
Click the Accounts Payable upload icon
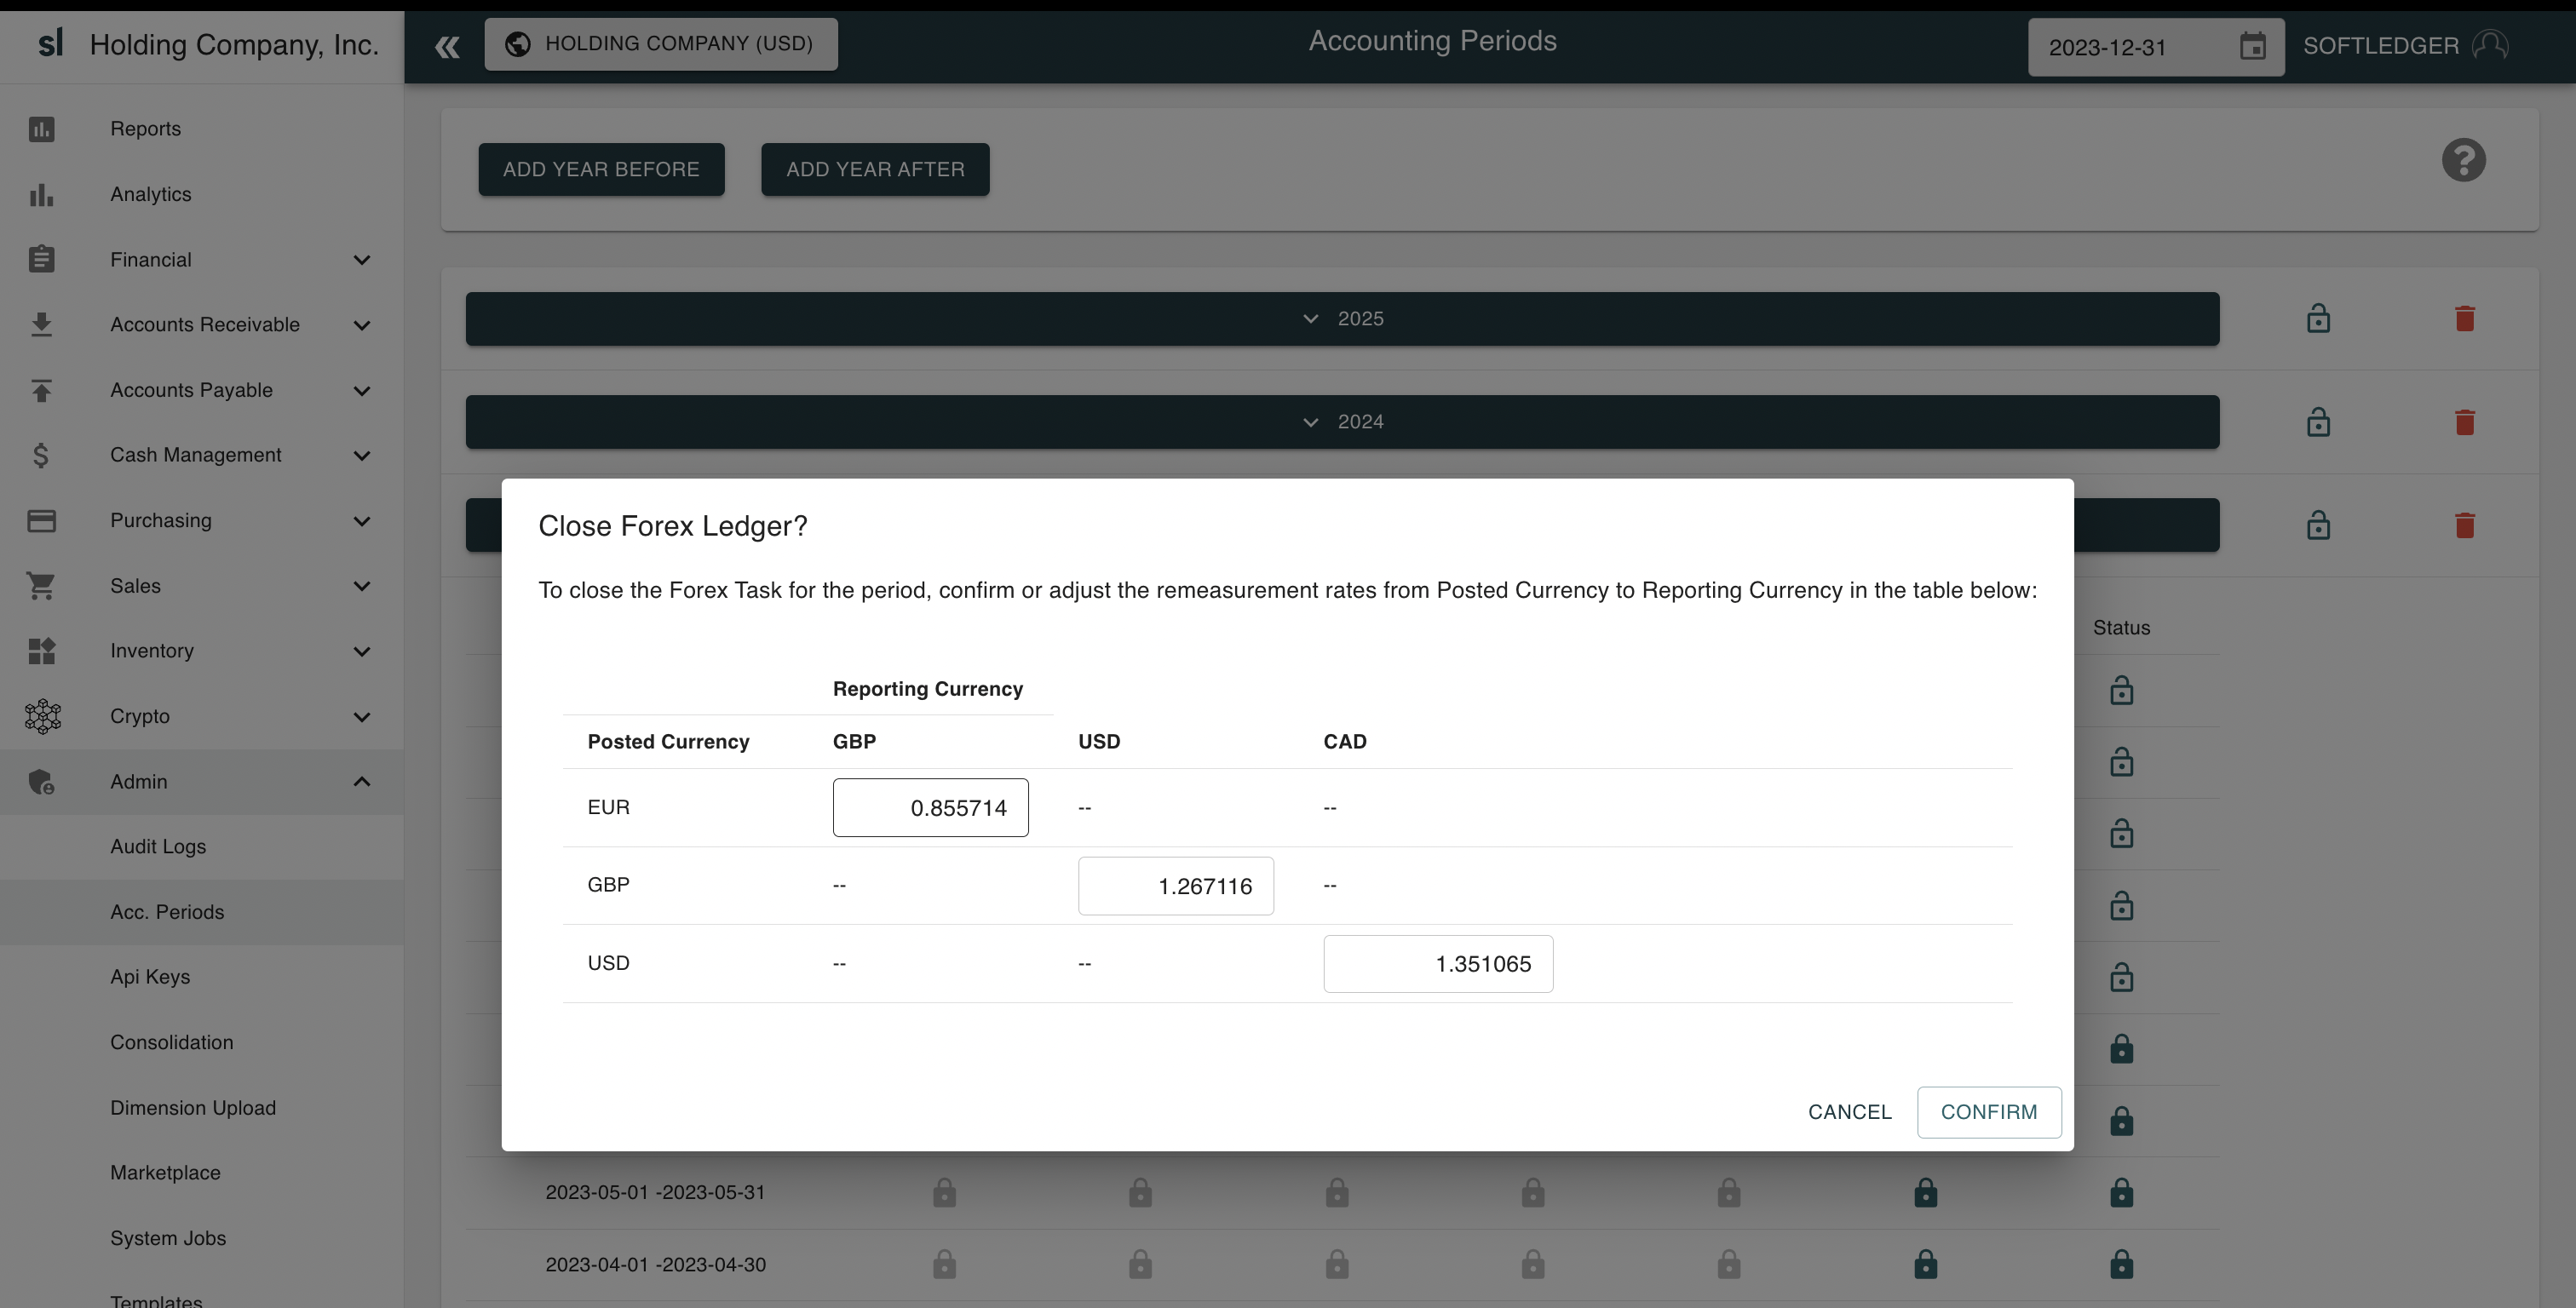[x=41, y=390]
